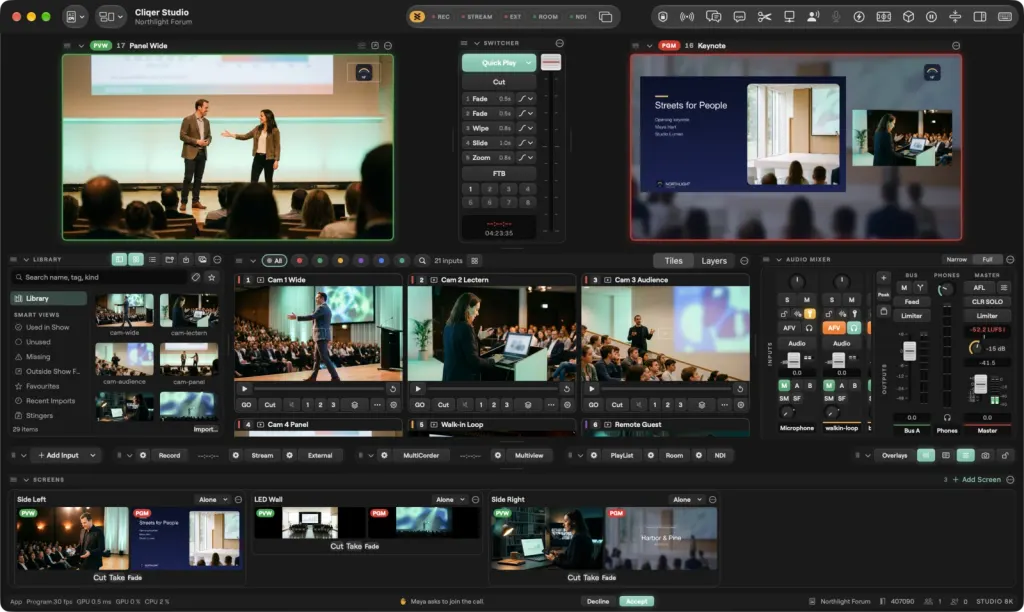Viewport: 1024px width, 612px height.
Task: Click the scissors icon in the top toolbar
Action: click(x=764, y=17)
